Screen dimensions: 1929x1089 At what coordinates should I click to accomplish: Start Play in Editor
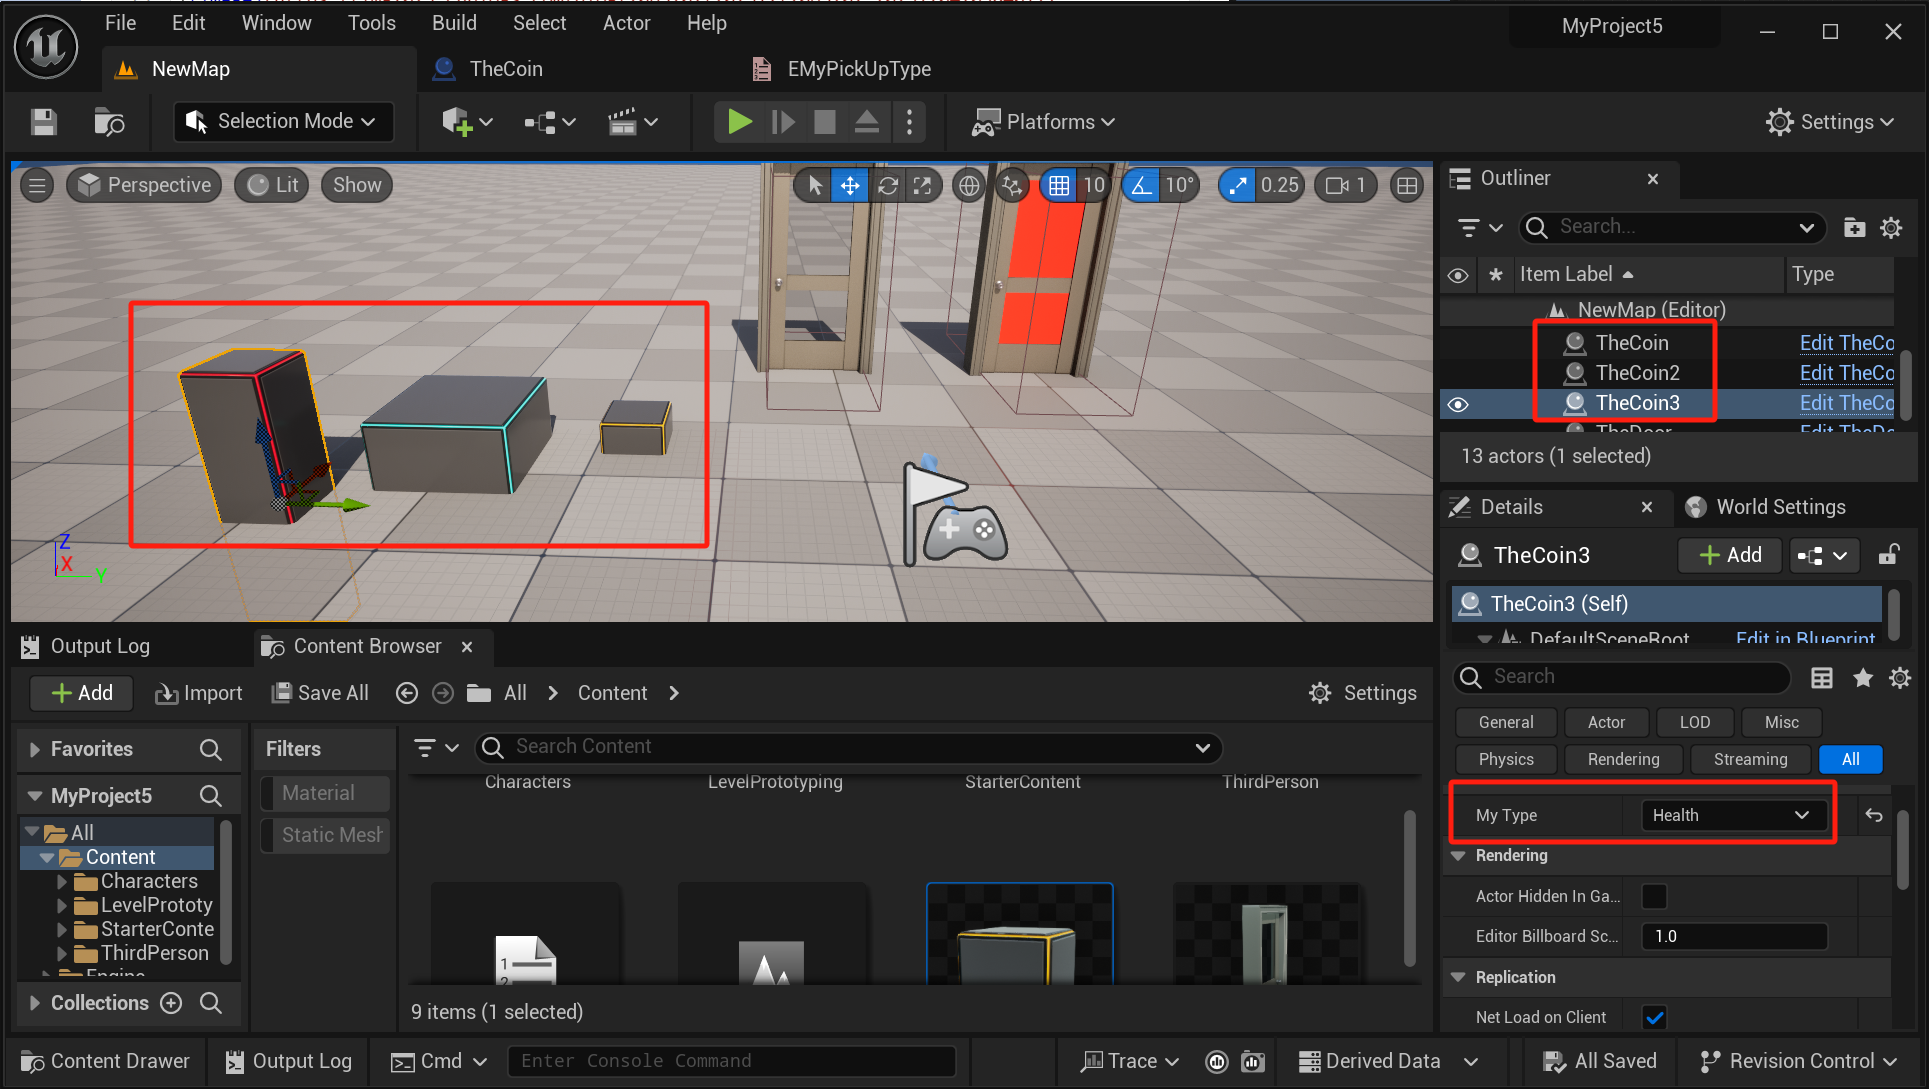(x=740, y=122)
